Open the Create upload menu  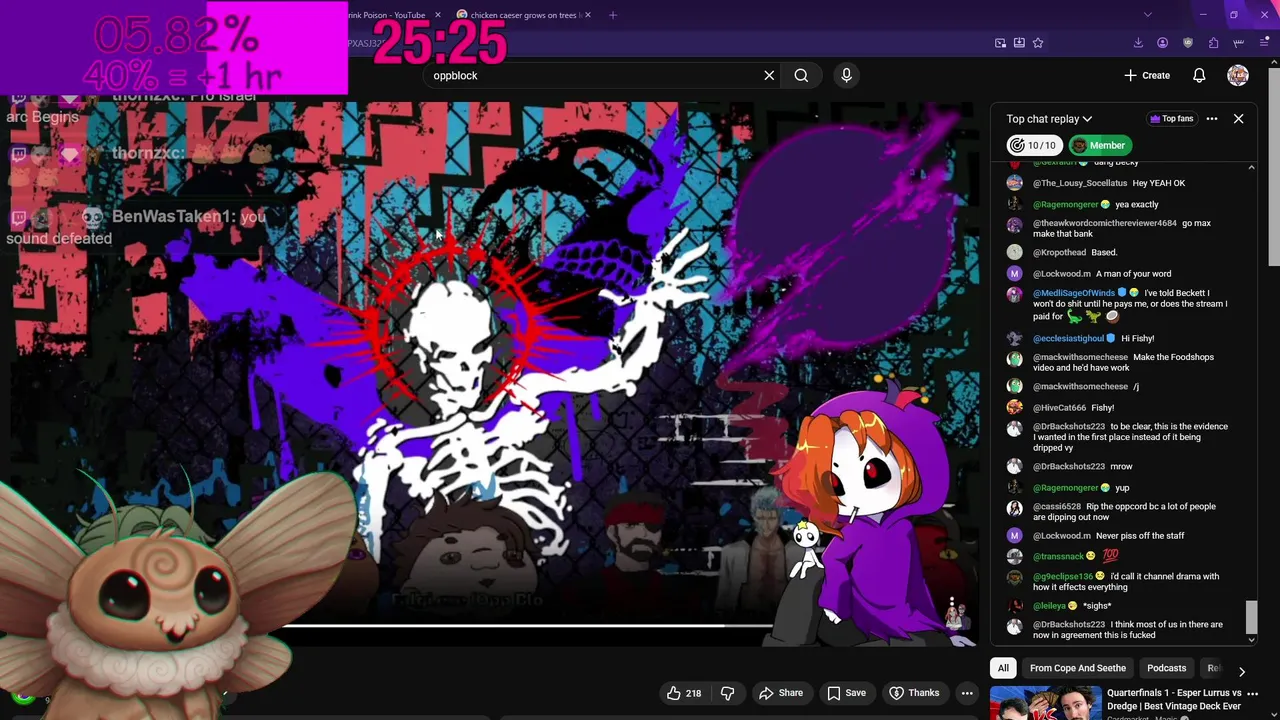[x=1146, y=75]
